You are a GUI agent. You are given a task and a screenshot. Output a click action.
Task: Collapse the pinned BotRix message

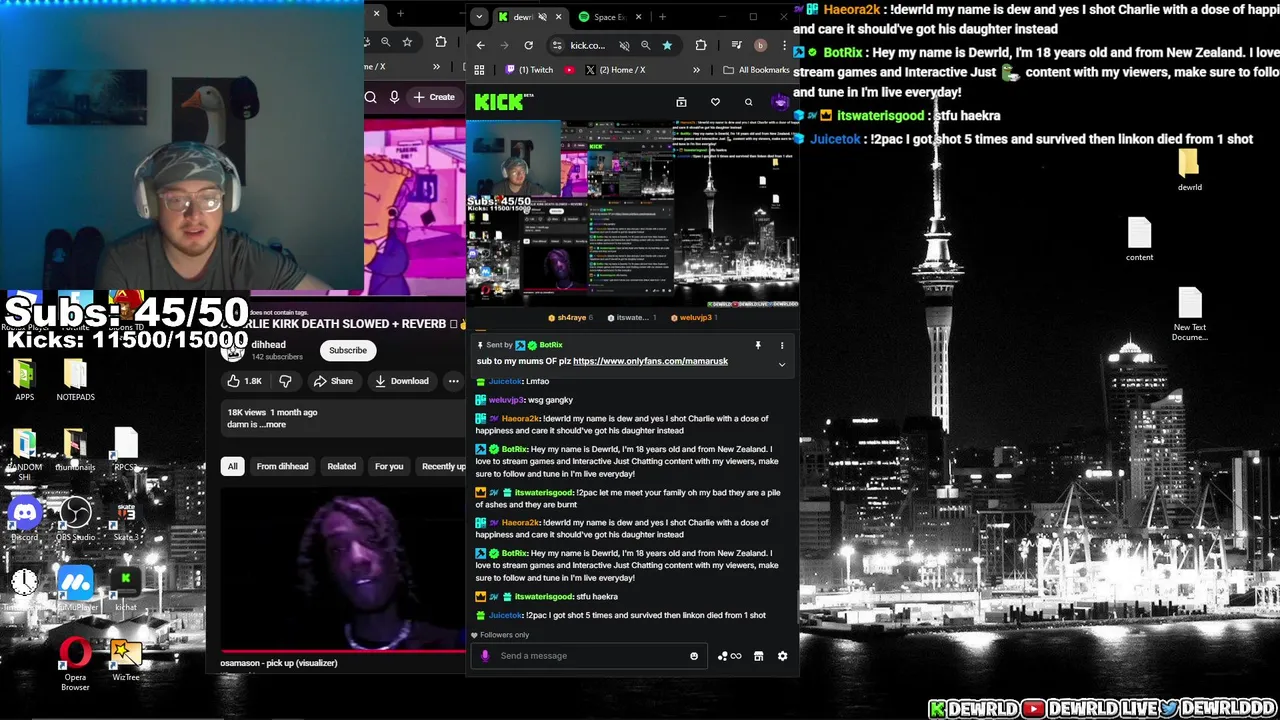coord(782,364)
